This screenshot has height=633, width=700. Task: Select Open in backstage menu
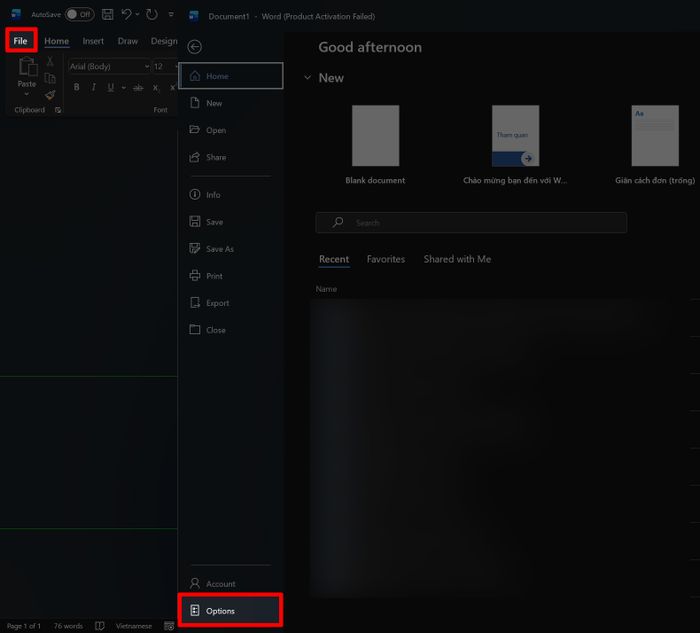tap(231, 130)
